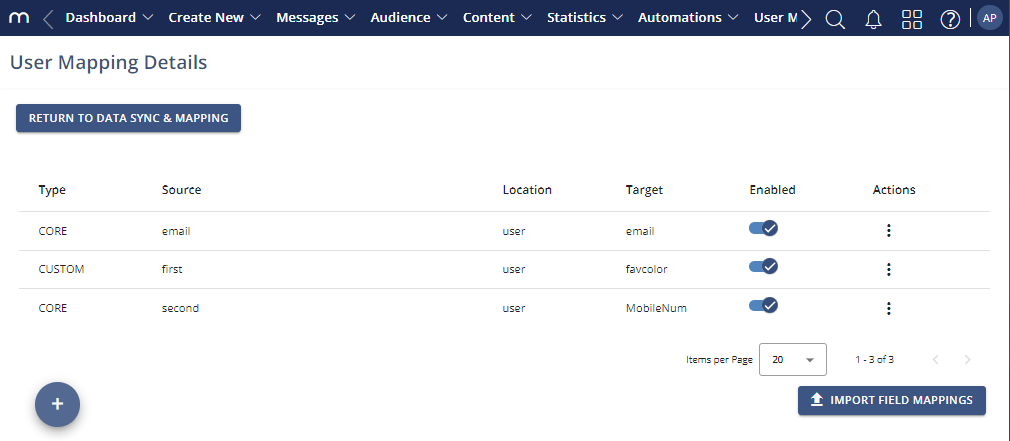Expand the Automations menu
This screenshot has width=1010, height=441.
coord(688,18)
